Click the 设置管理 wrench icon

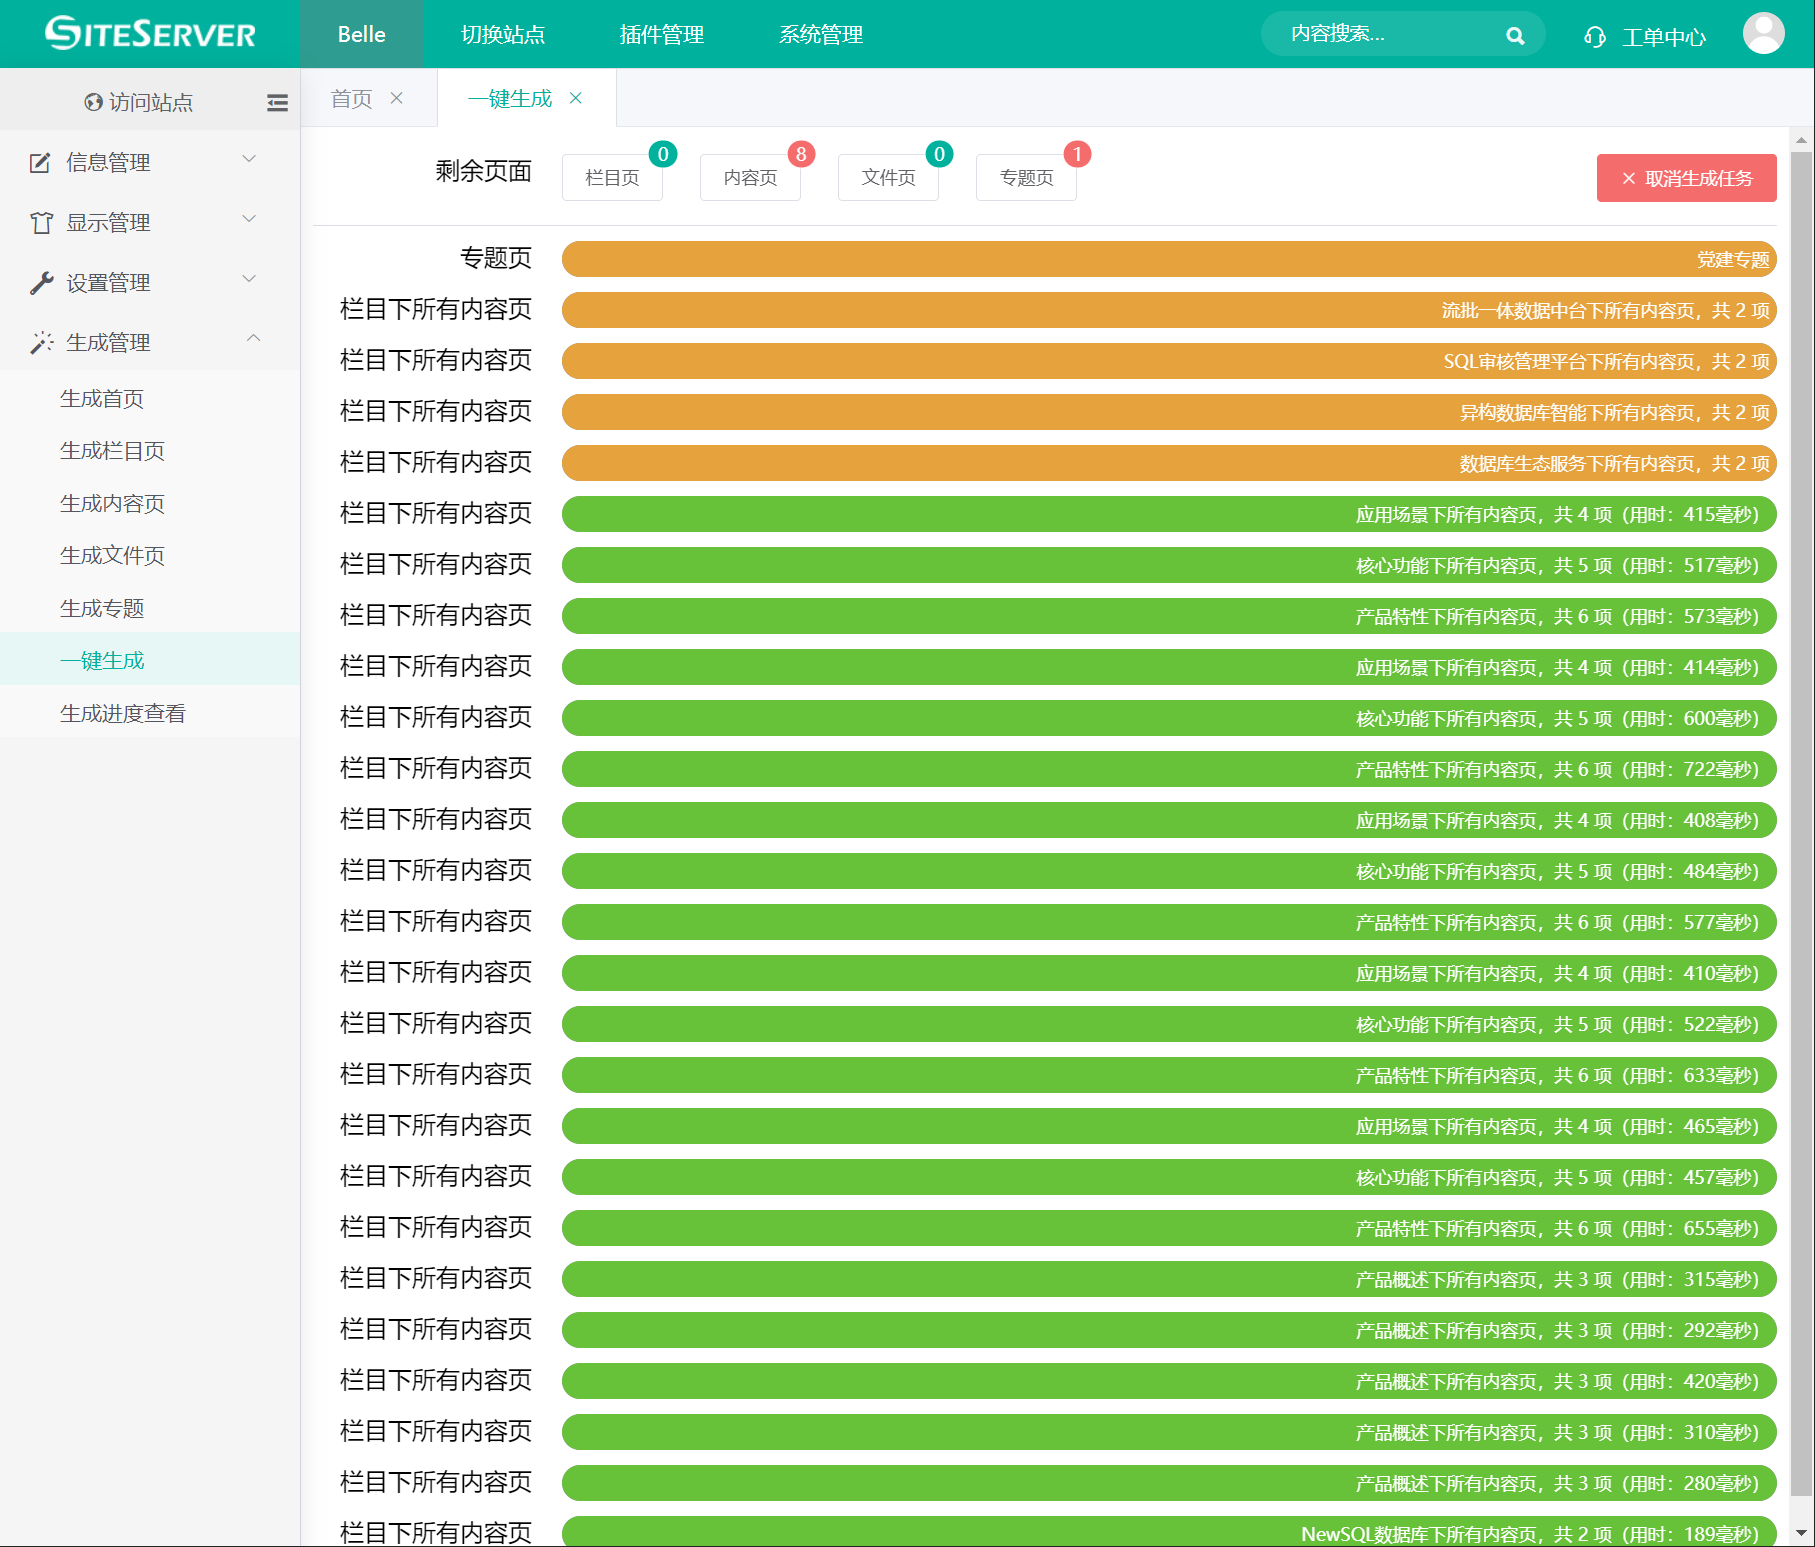[x=41, y=283]
